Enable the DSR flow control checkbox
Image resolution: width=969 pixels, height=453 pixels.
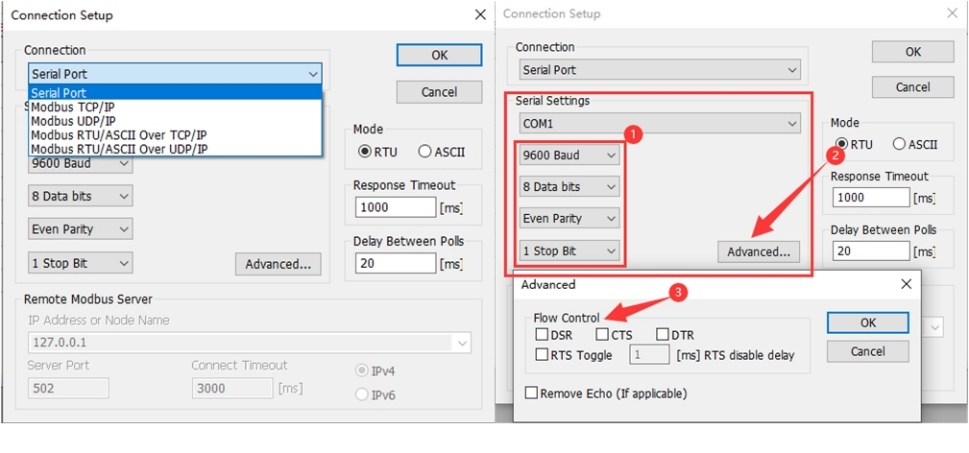click(x=542, y=335)
